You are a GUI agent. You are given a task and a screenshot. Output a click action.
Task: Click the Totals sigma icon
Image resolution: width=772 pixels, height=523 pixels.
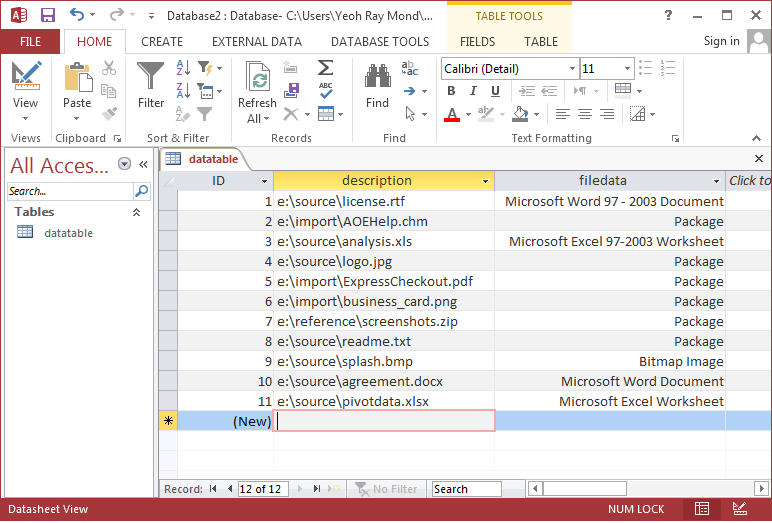pos(326,68)
